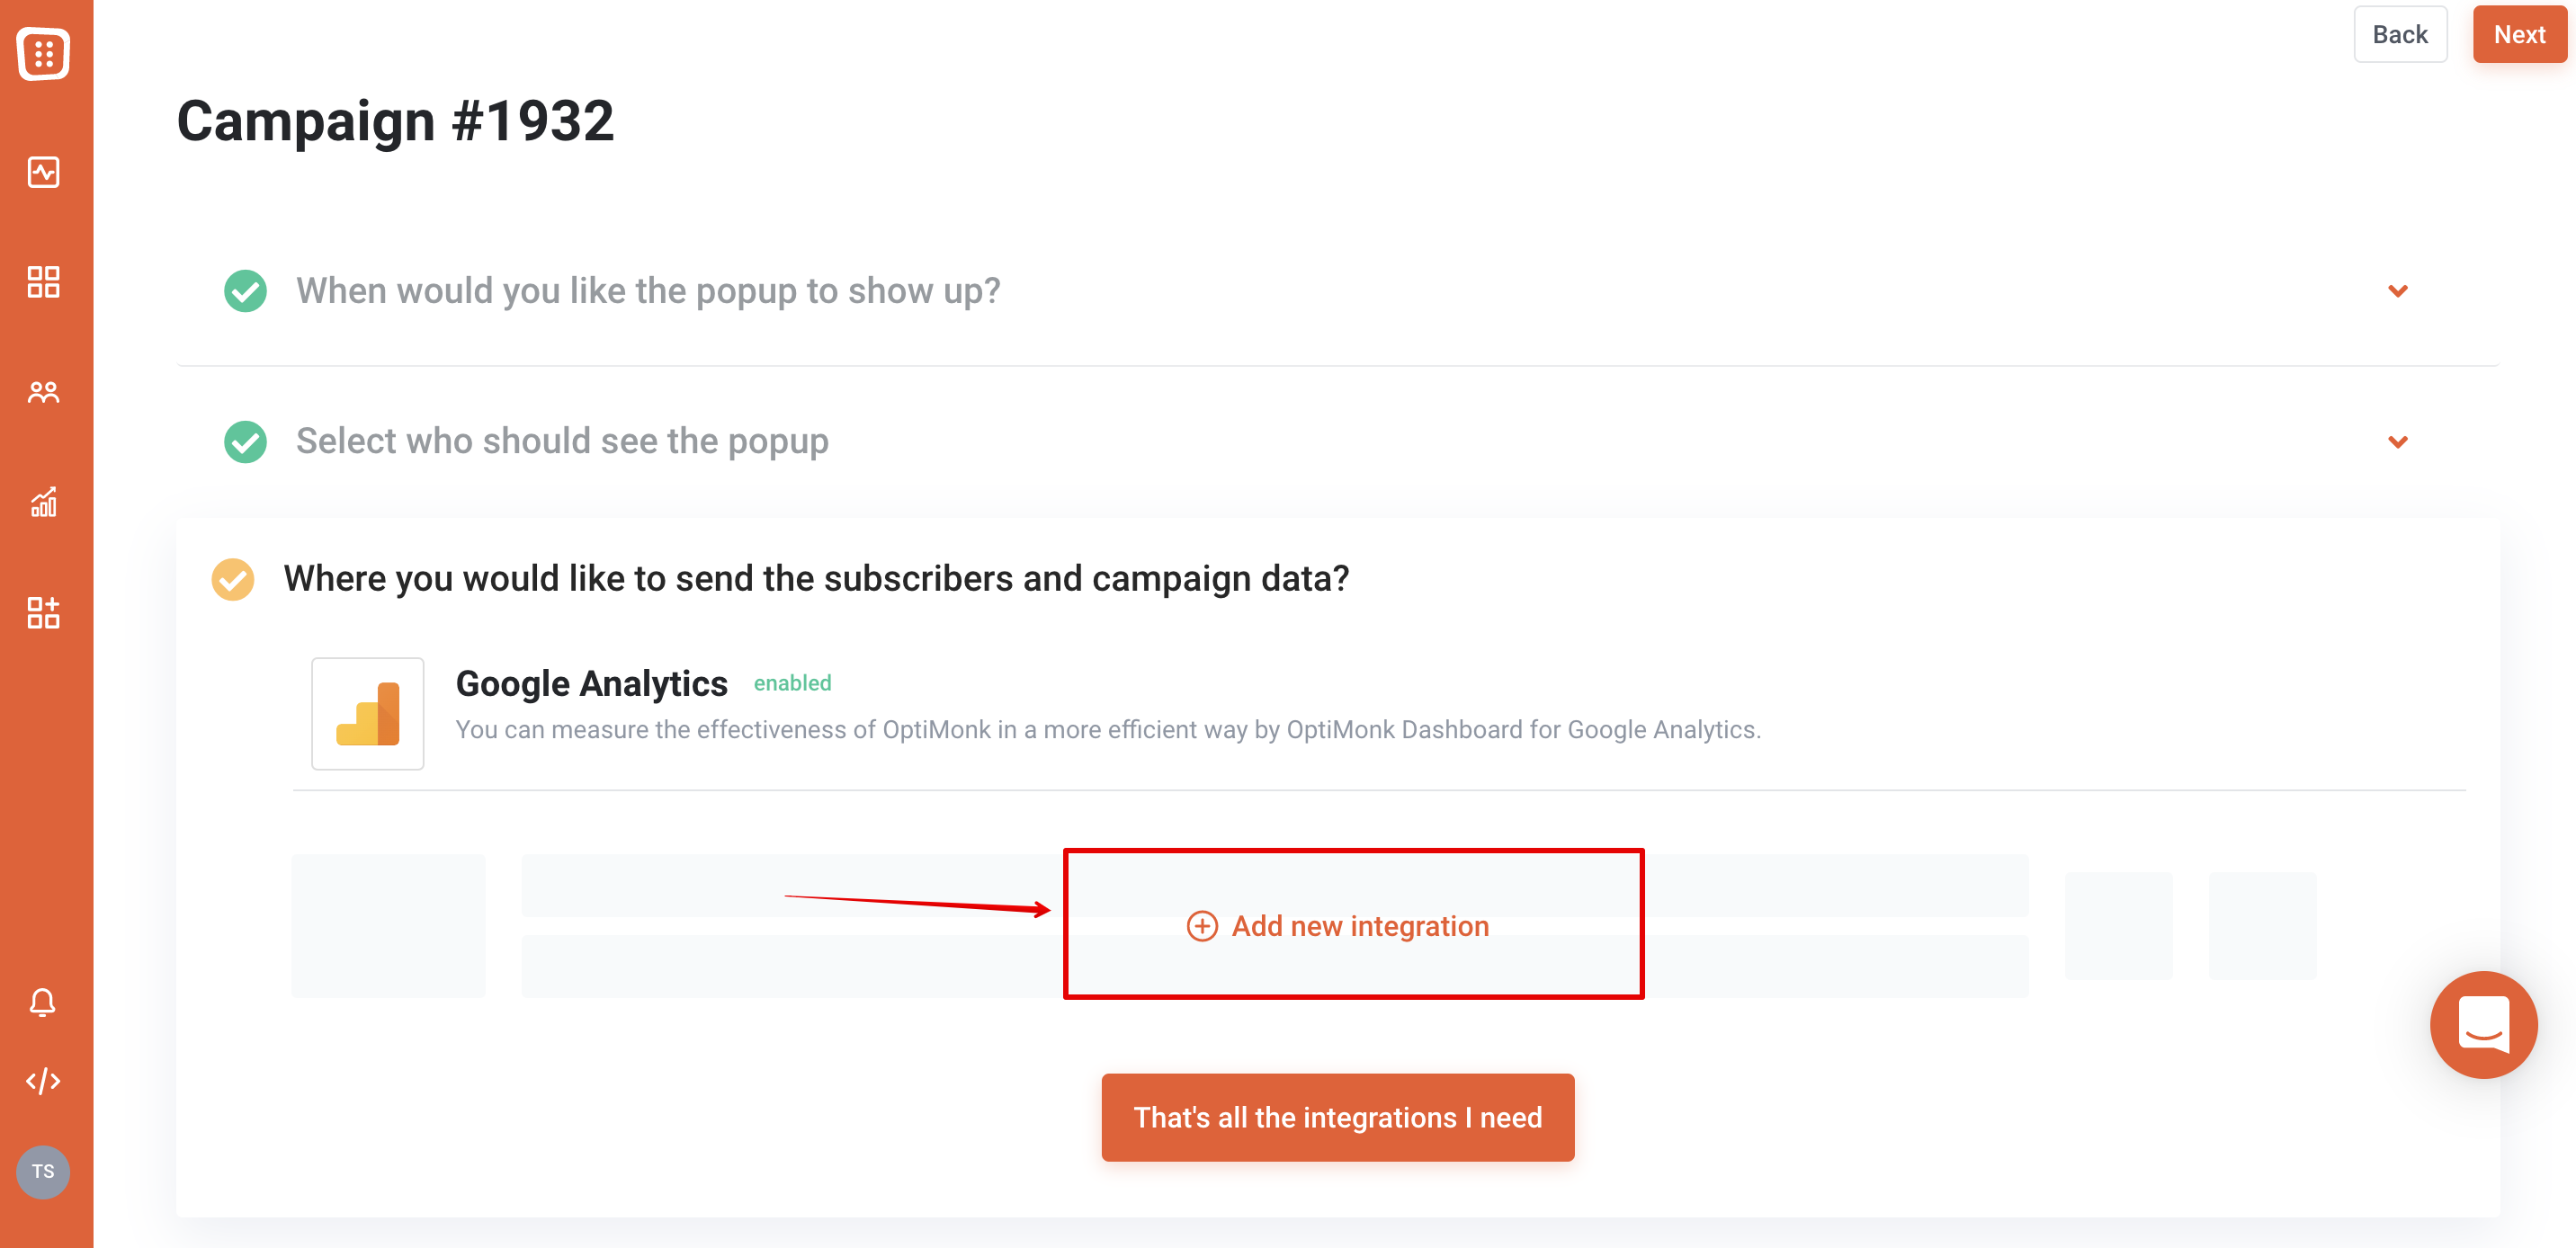The height and width of the screenshot is (1248, 2576).
Task: Click the green checkmark beside audience selection
Action: (245, 442)
